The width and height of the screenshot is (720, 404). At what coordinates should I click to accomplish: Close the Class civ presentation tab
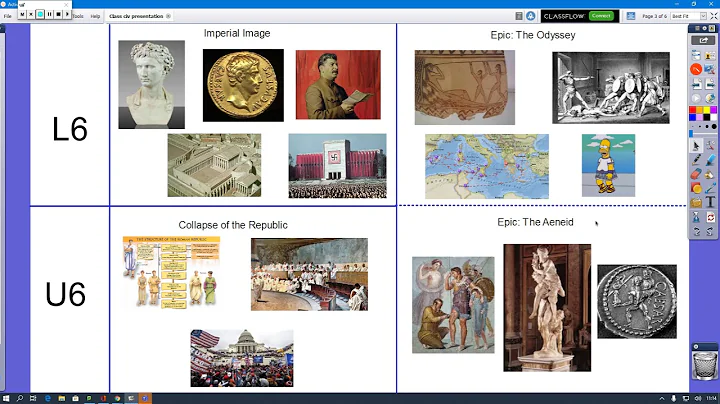(169, 16)
